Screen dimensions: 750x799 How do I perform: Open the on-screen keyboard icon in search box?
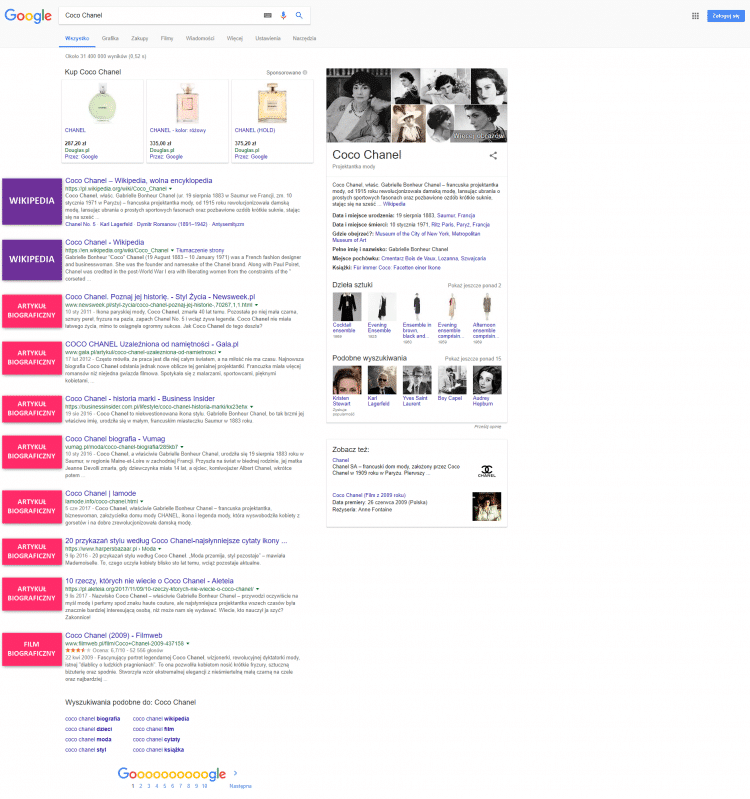(267, 15)
